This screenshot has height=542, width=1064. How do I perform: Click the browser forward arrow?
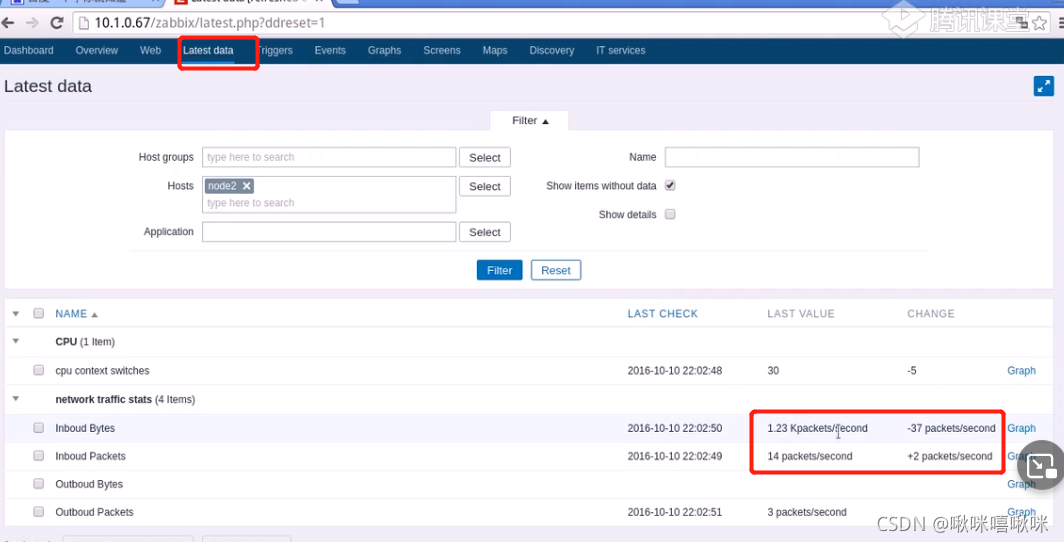click(32, 22)
